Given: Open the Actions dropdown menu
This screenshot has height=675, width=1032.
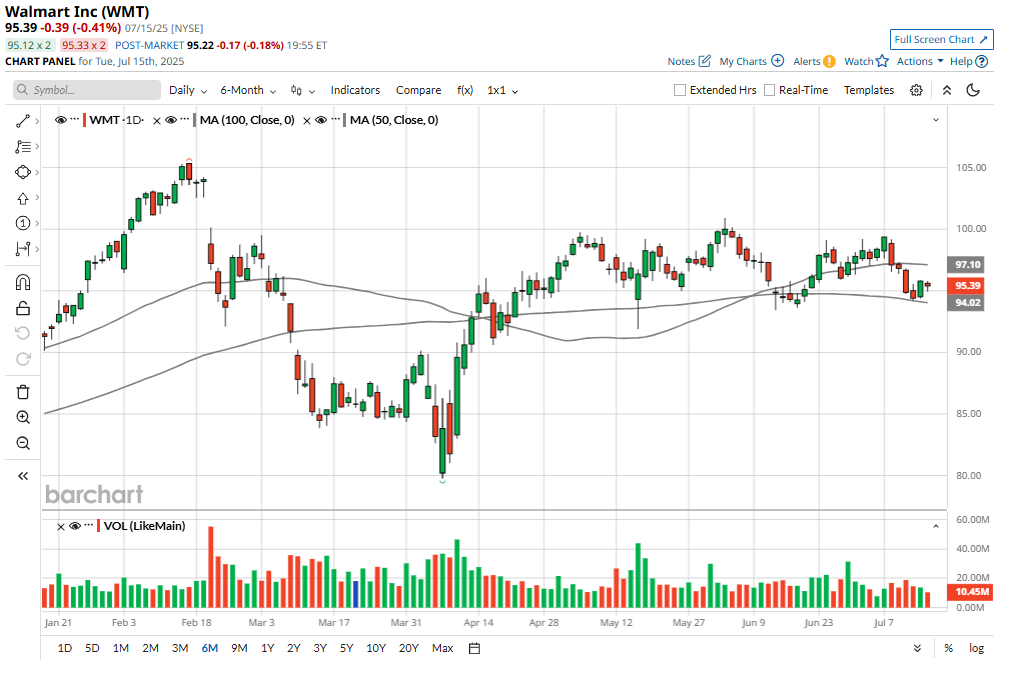Looking at the screenshot, I should point(920,61).
